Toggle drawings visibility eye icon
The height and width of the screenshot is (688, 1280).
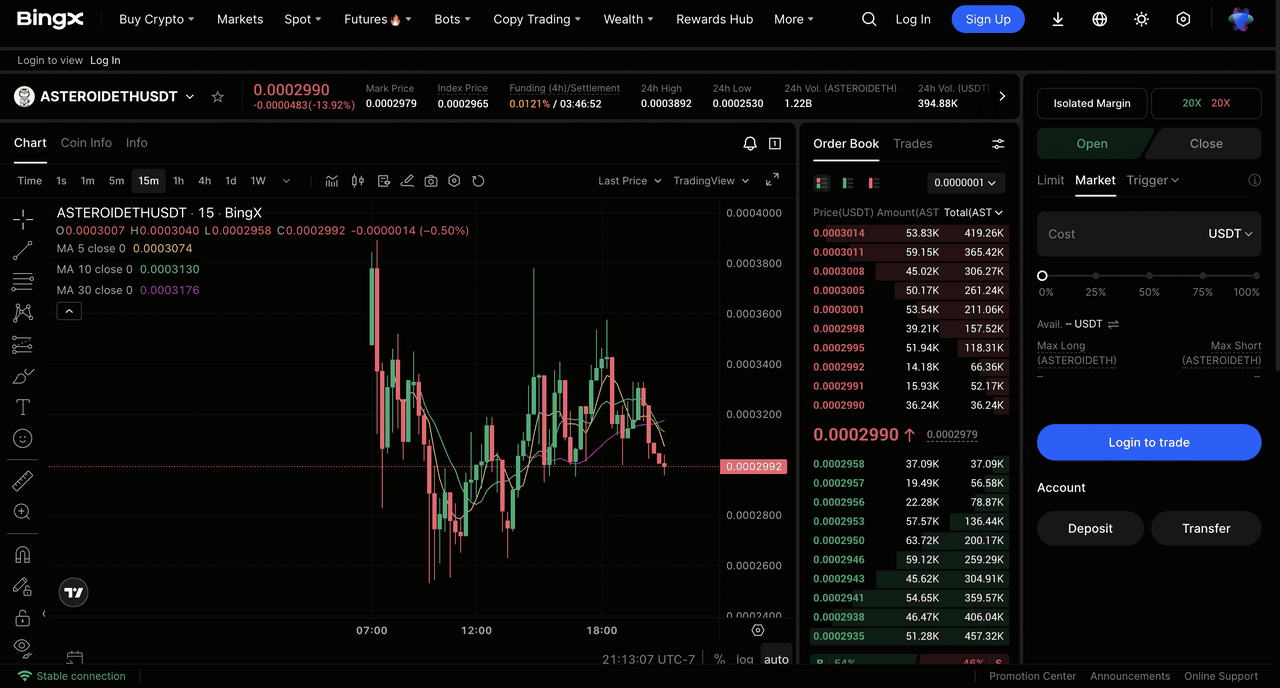click(22, 647)
